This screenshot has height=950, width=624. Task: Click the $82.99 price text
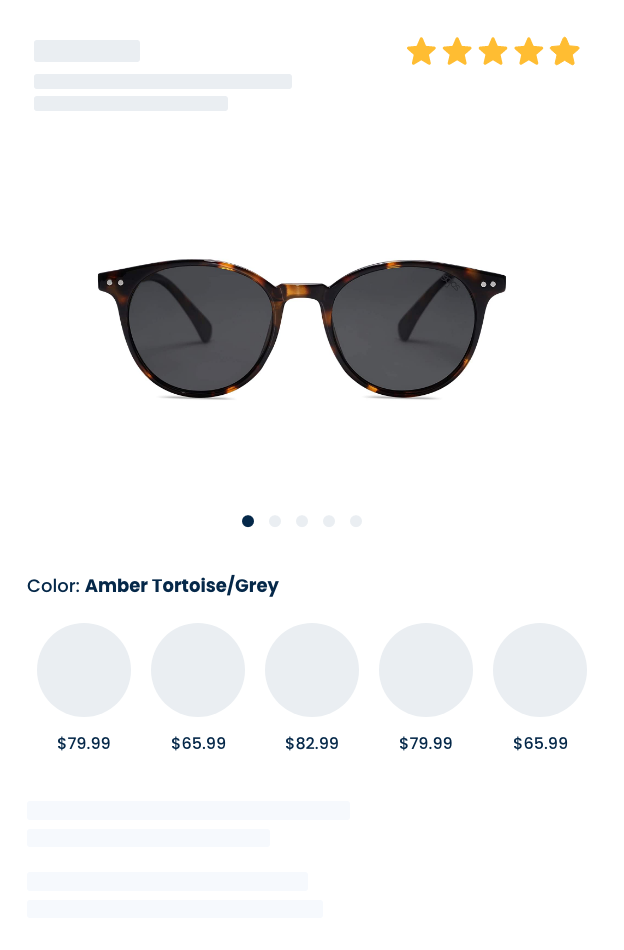pyautogui.click(x=311, y=743)
